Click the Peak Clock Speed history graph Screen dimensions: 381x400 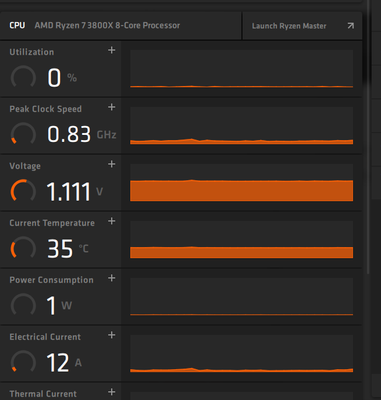click(x=242, y=126)
